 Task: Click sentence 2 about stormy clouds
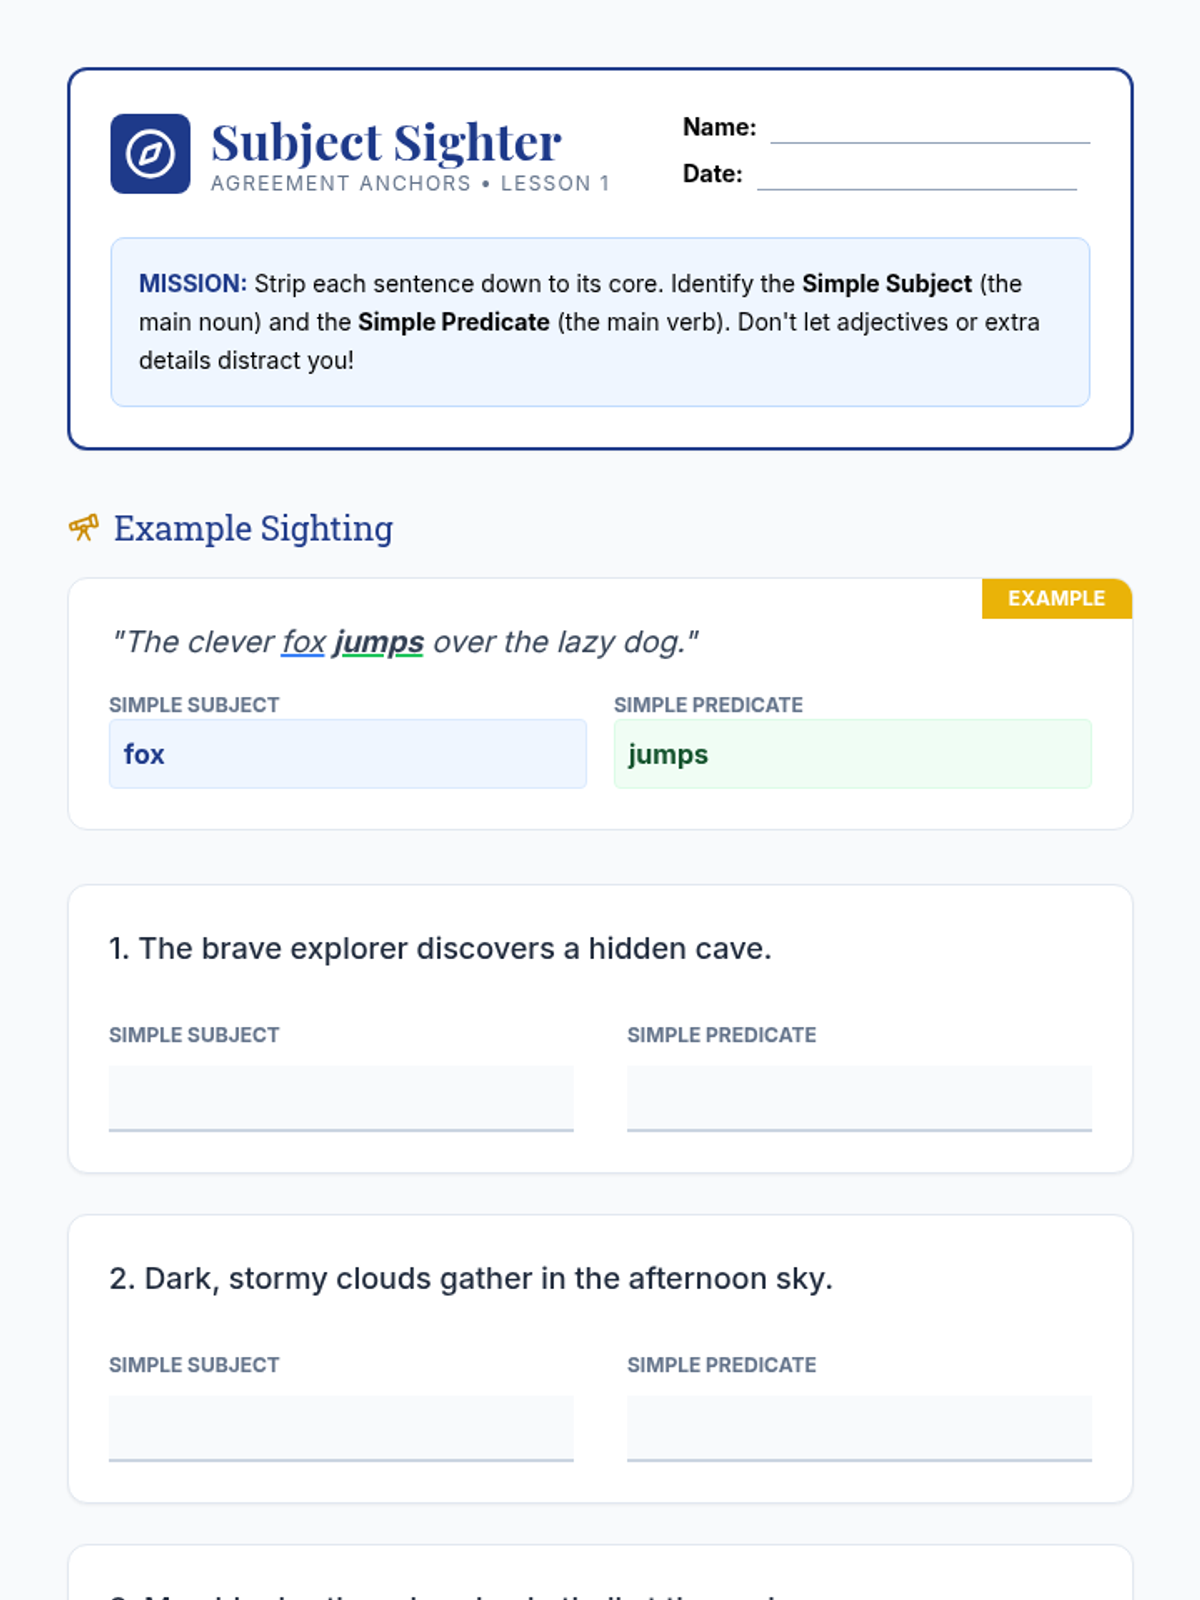point(471,1278)
